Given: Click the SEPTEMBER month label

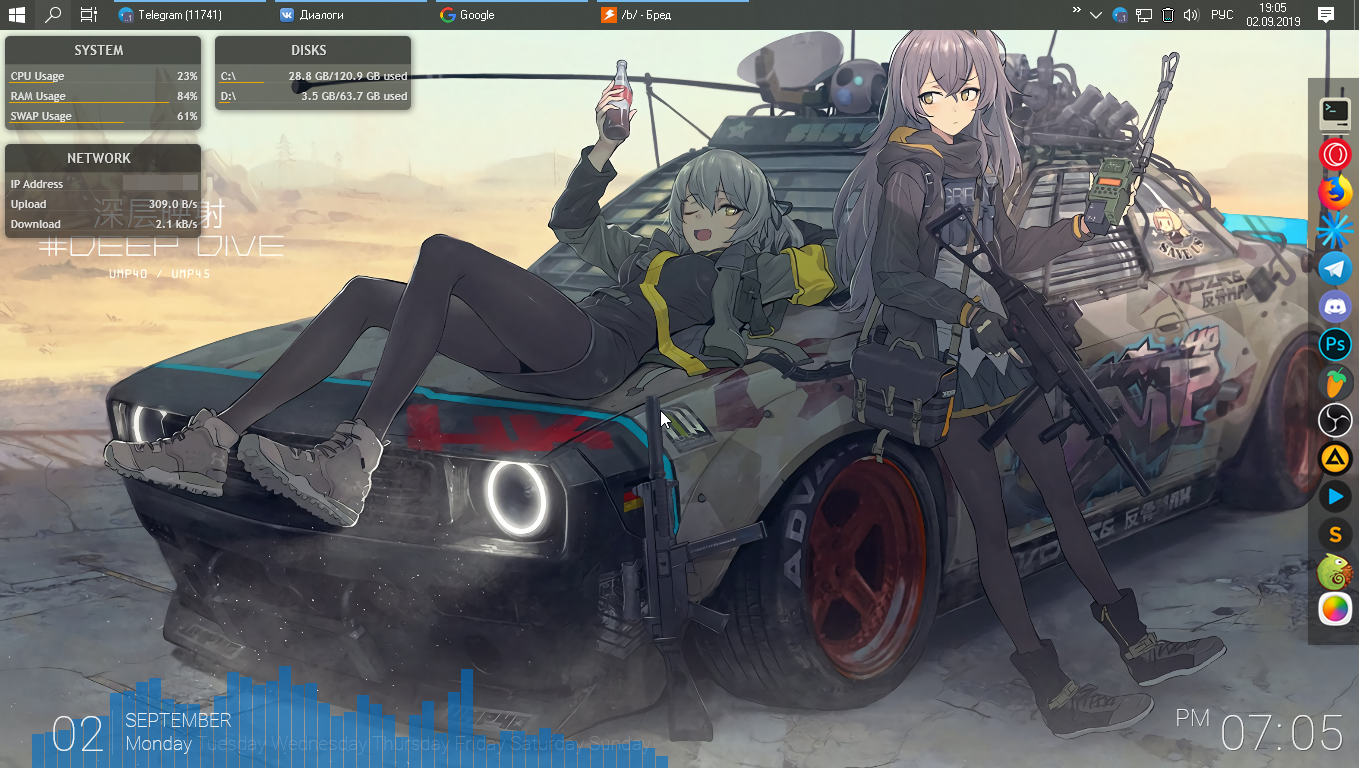Looking at the screenshot, I should click(x=178, y=720).
